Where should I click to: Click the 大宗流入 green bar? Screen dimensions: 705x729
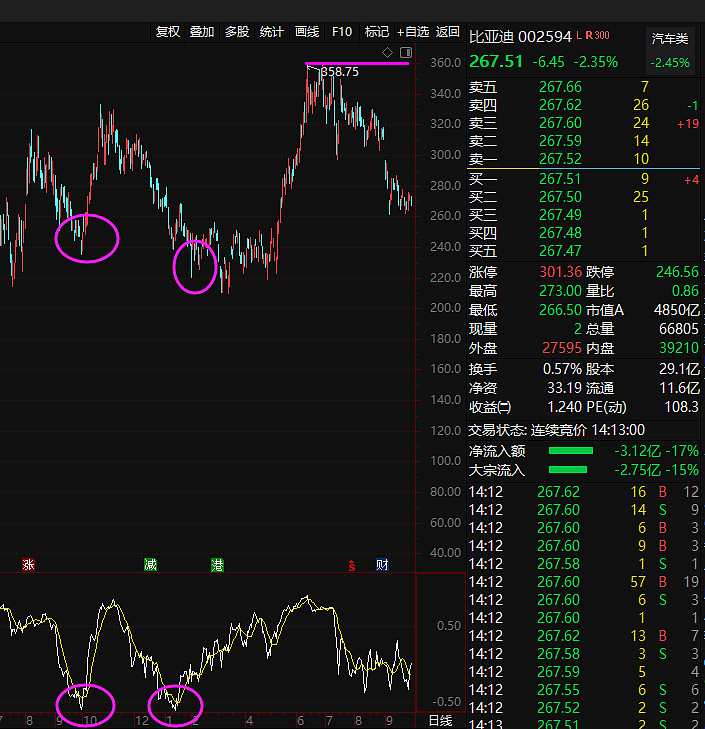[x=567, y=470]
